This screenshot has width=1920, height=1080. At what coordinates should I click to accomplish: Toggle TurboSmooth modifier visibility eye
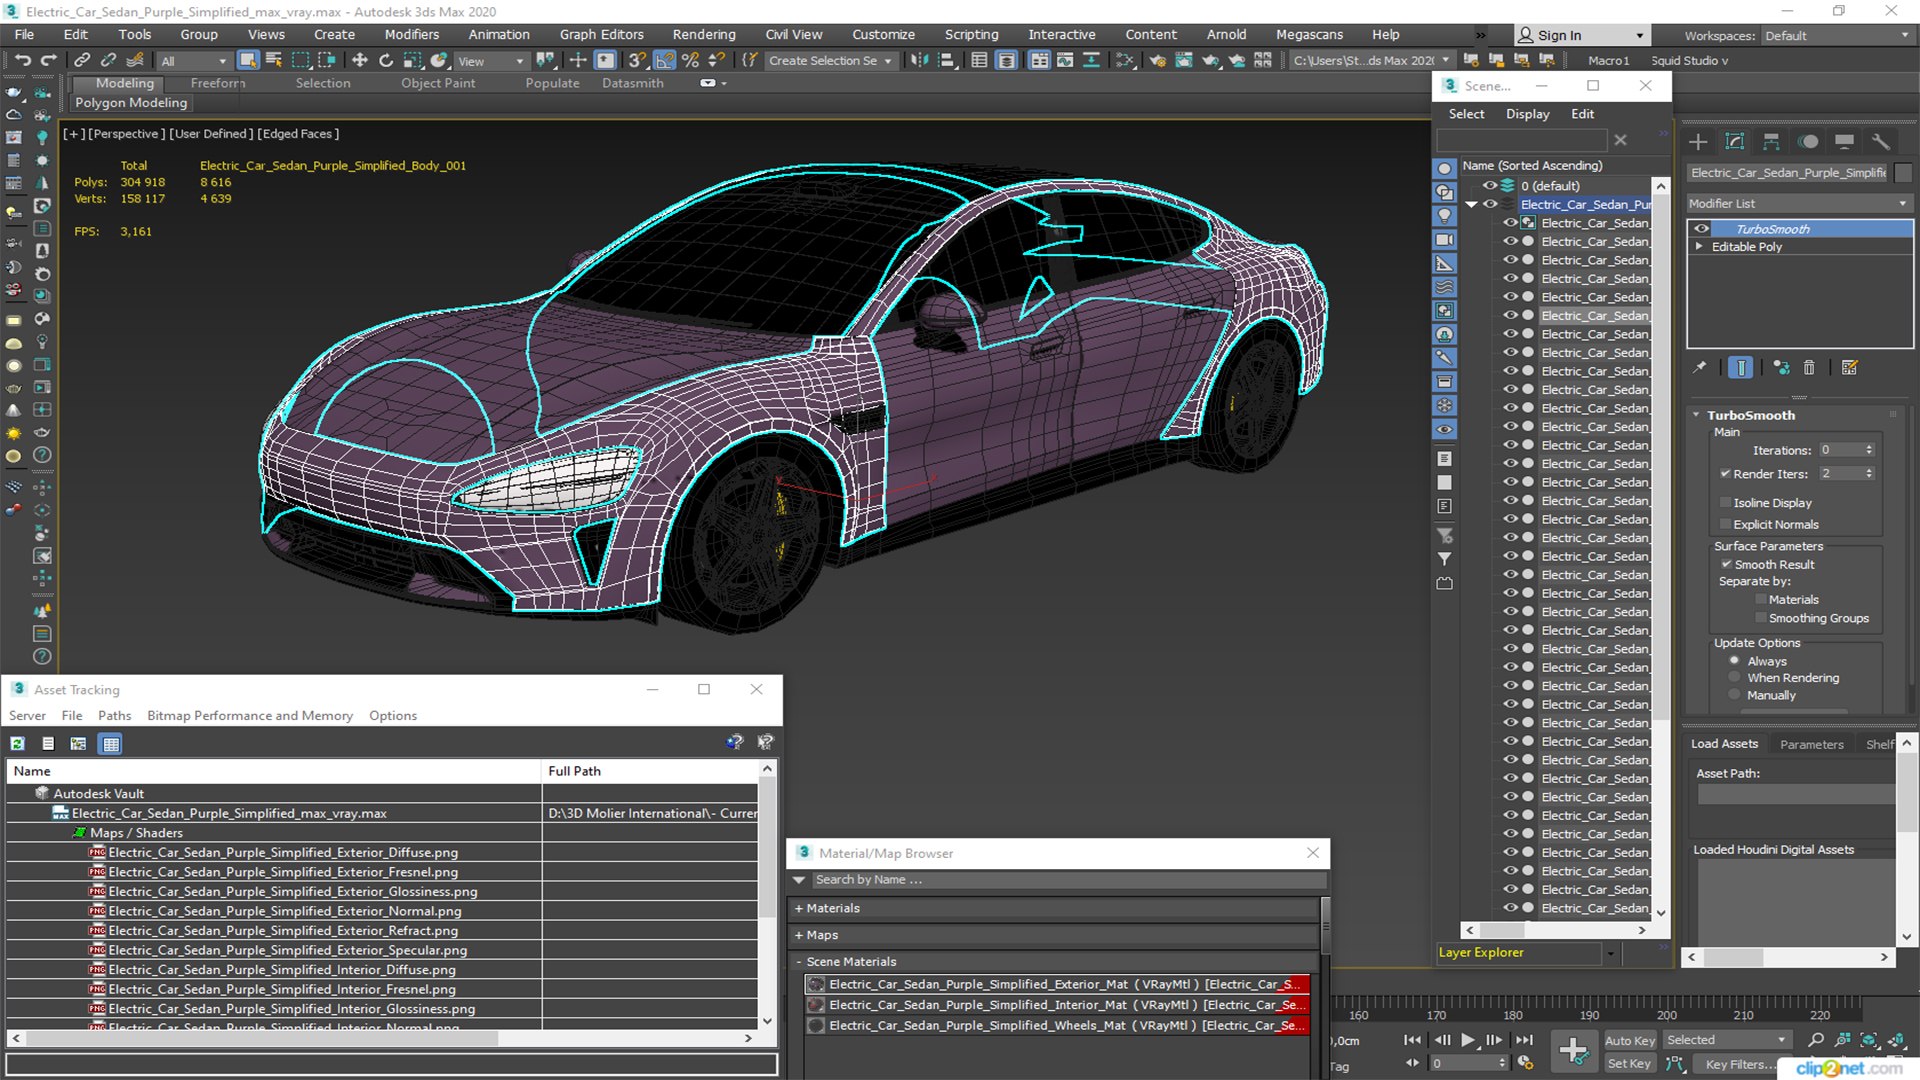click(x=1702, y=229)
